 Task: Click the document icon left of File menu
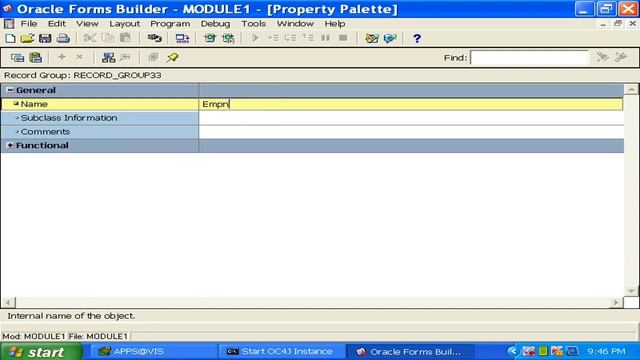coord(9,24)
